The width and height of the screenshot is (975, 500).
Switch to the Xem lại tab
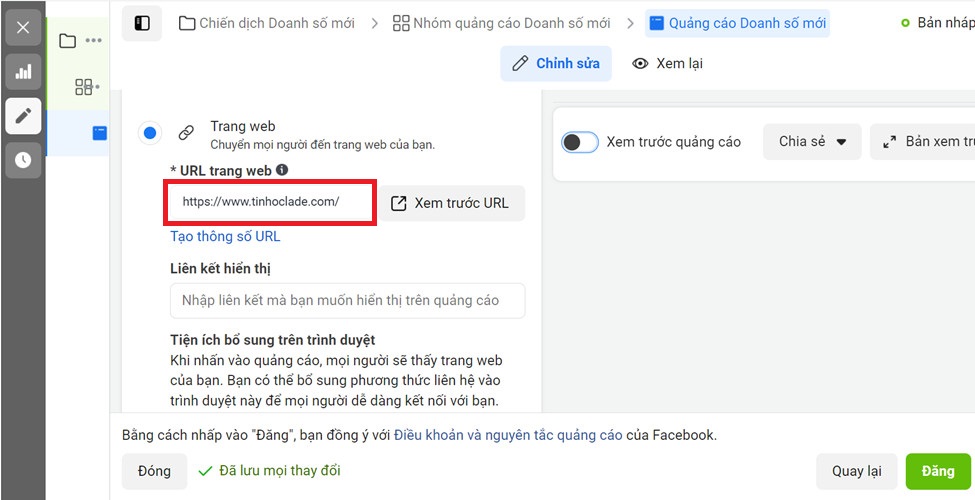(667, 63)
